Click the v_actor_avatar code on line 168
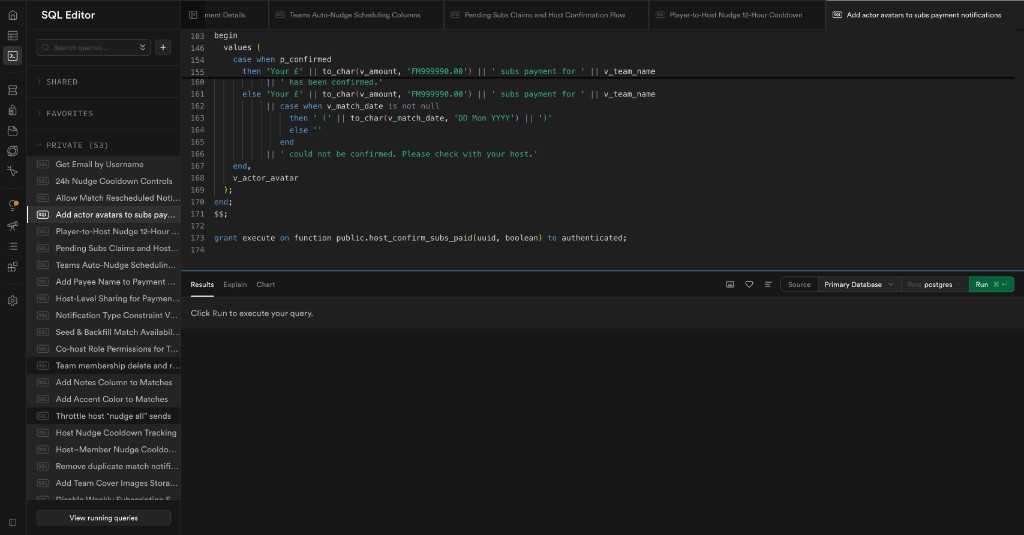Image resolution: width=1024 pixels, height=535 pixels. point(265,178)
